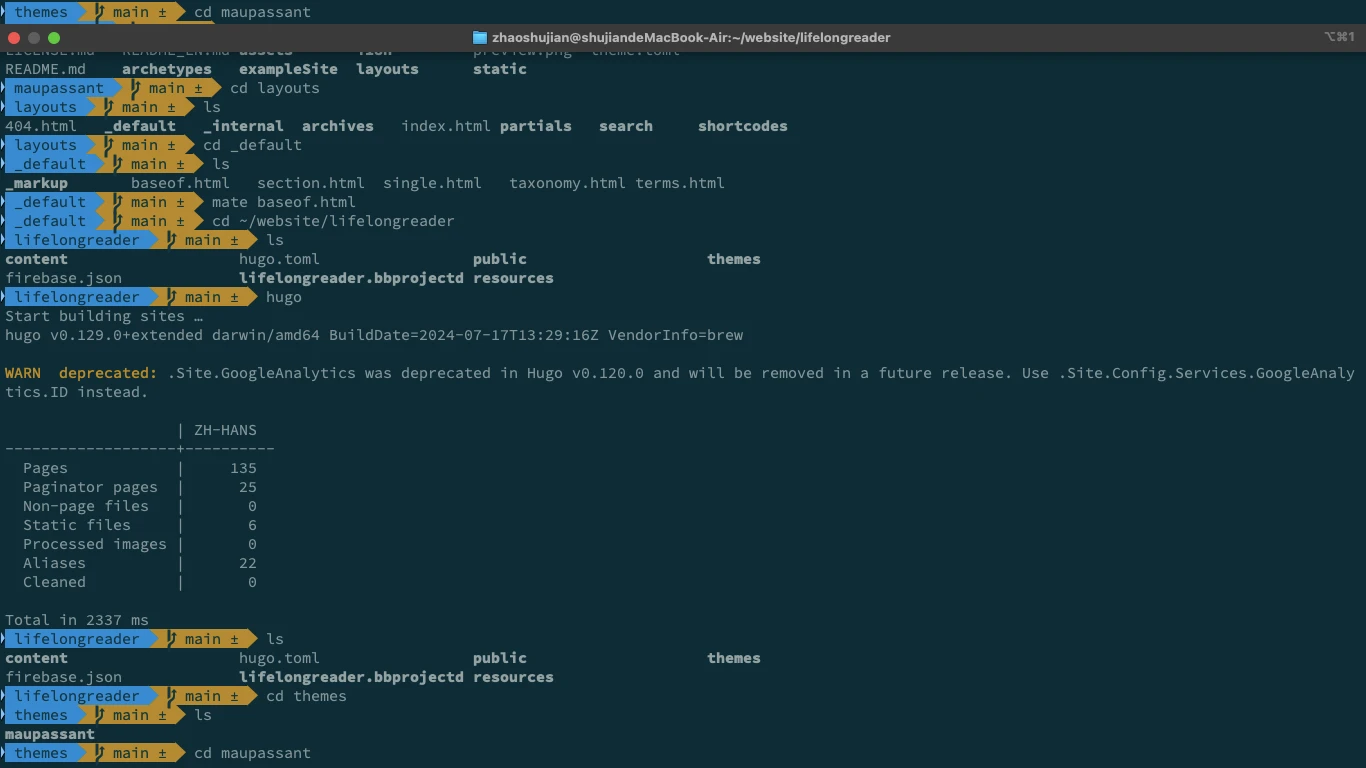1366x768 pixels.
Task: Click the single.html file name
Action: (432, 183)
